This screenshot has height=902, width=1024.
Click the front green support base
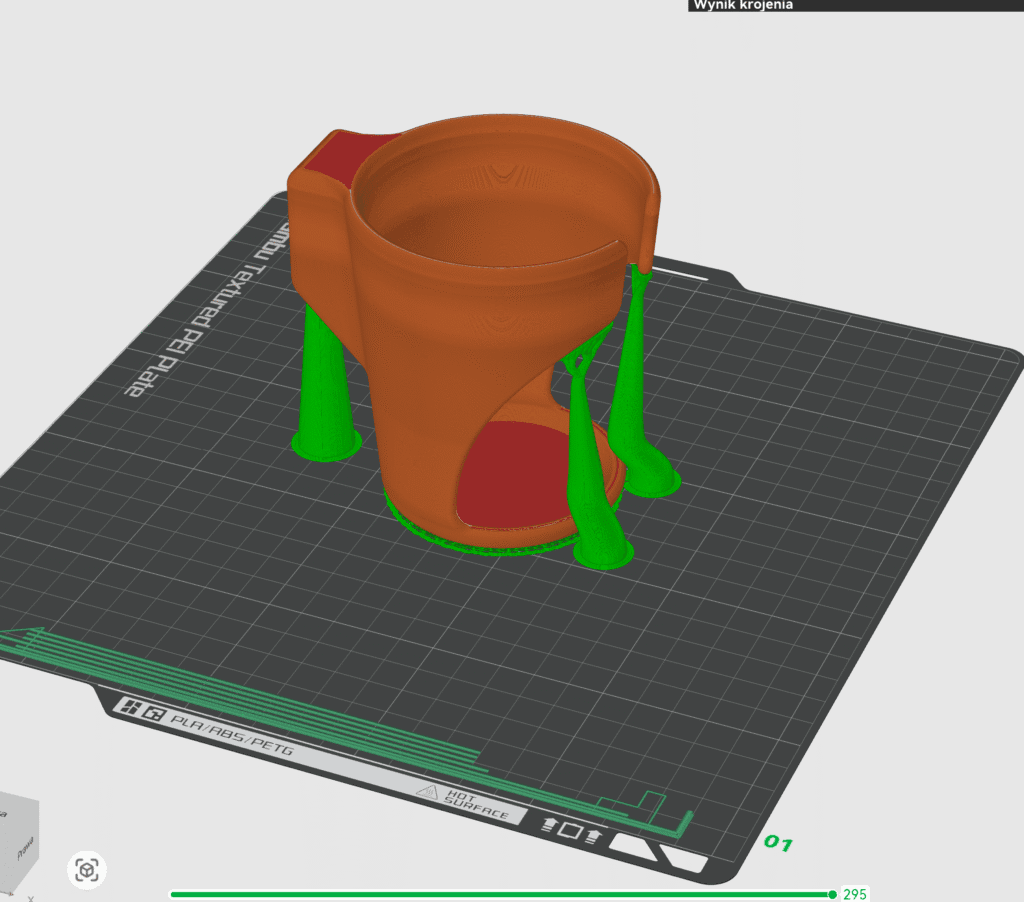[x=604, y=553]
